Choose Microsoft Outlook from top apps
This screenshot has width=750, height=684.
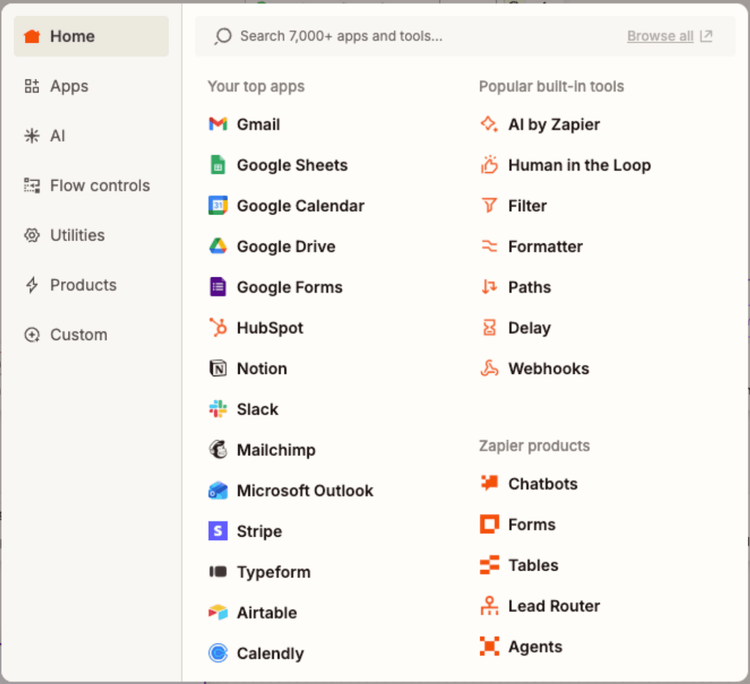point(304,491)
